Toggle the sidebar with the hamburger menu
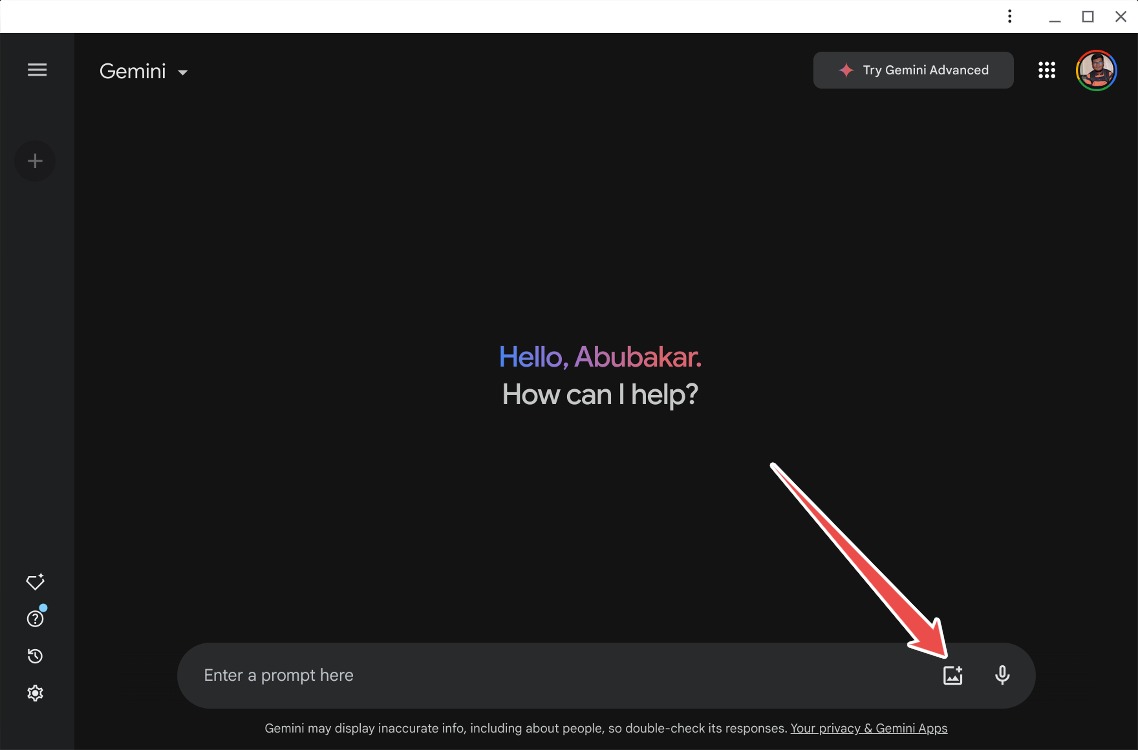This screenshot has height=750, width=1138. tap(37, 69)
